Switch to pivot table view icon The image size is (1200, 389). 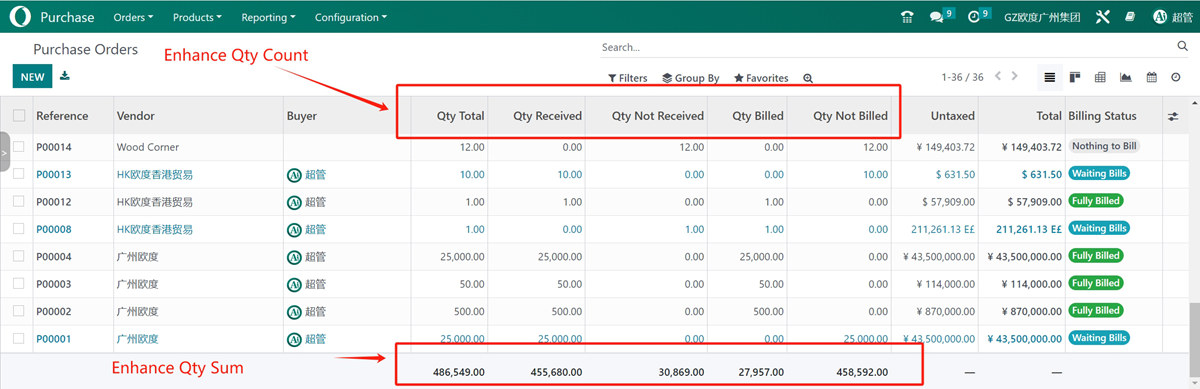pyautogui.click(x=1100, y=77)
